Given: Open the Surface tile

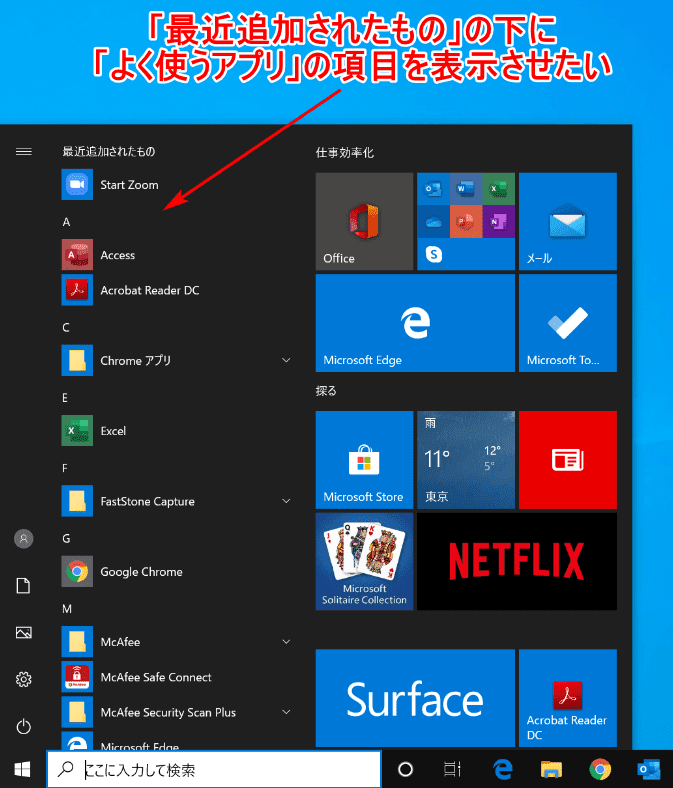Looking at the screenshot, I should click(415, 698).
